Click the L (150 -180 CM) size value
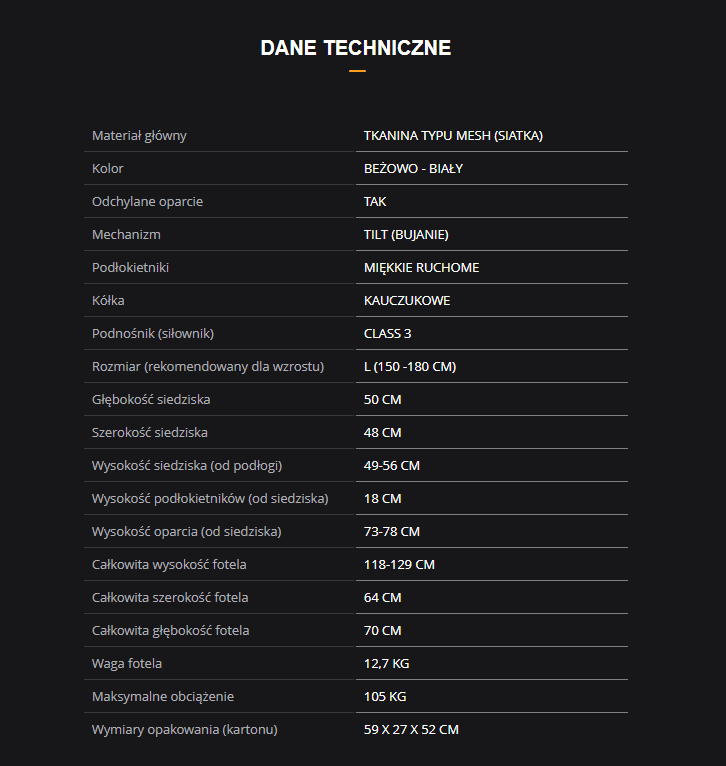Viewport: 726px width, 766px height. pyautogui.click(x=410, y=367)
